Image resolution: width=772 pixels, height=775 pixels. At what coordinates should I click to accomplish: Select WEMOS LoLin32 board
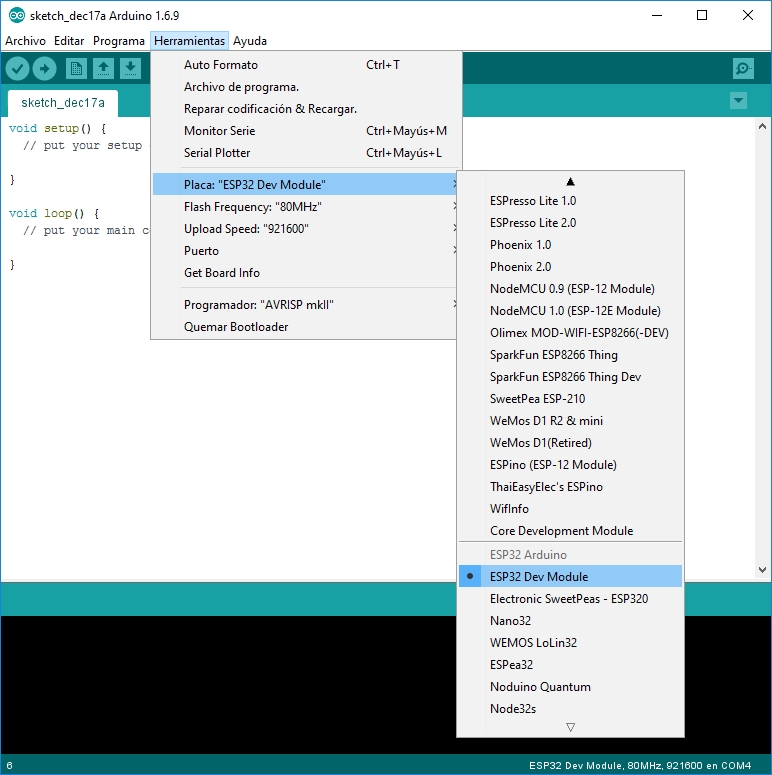click(x=570, y=643)
